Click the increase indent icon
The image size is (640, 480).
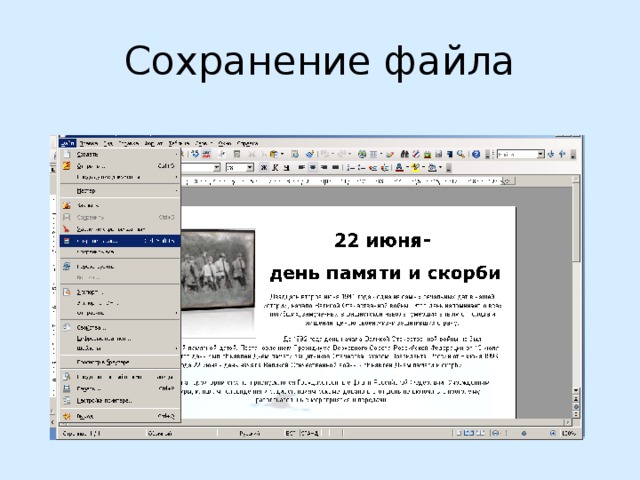click(384, 168)
